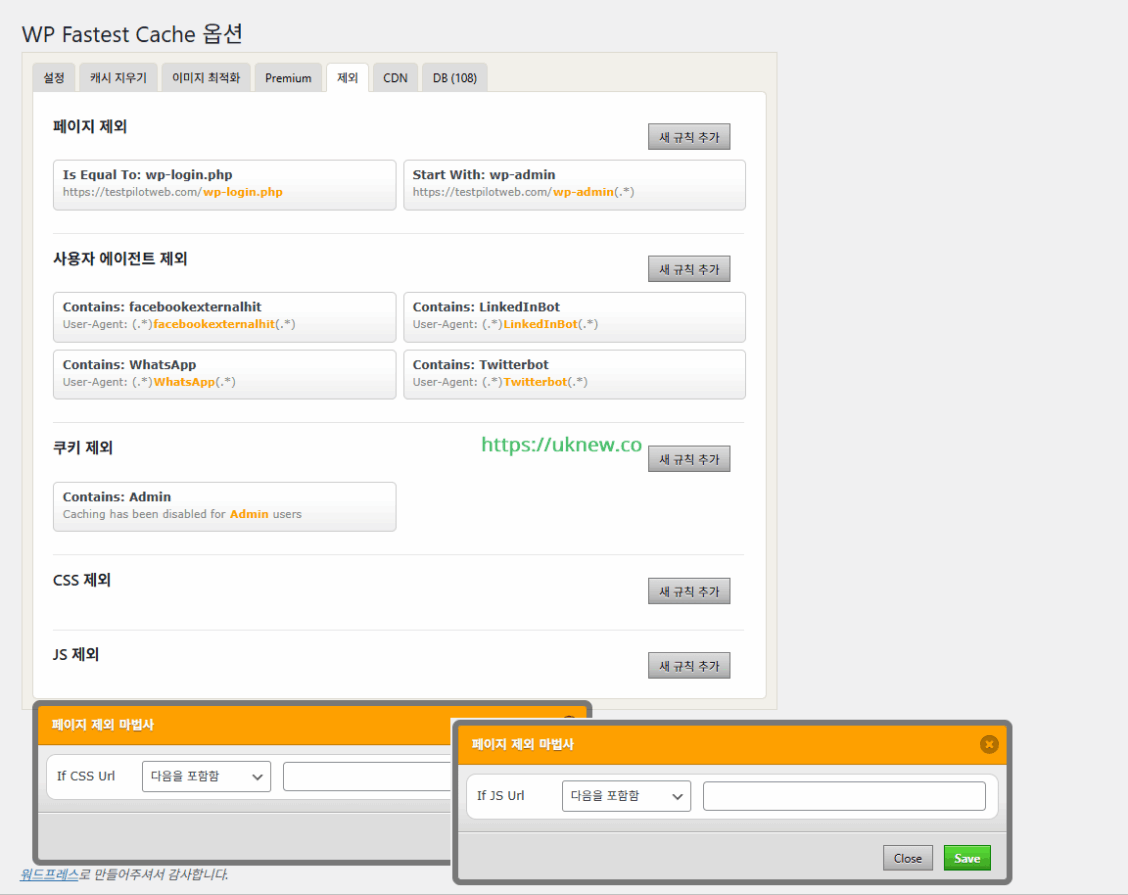Add new rule for CSS 제외
This screenshot has height=895, width=1128.
click(689, 591)
